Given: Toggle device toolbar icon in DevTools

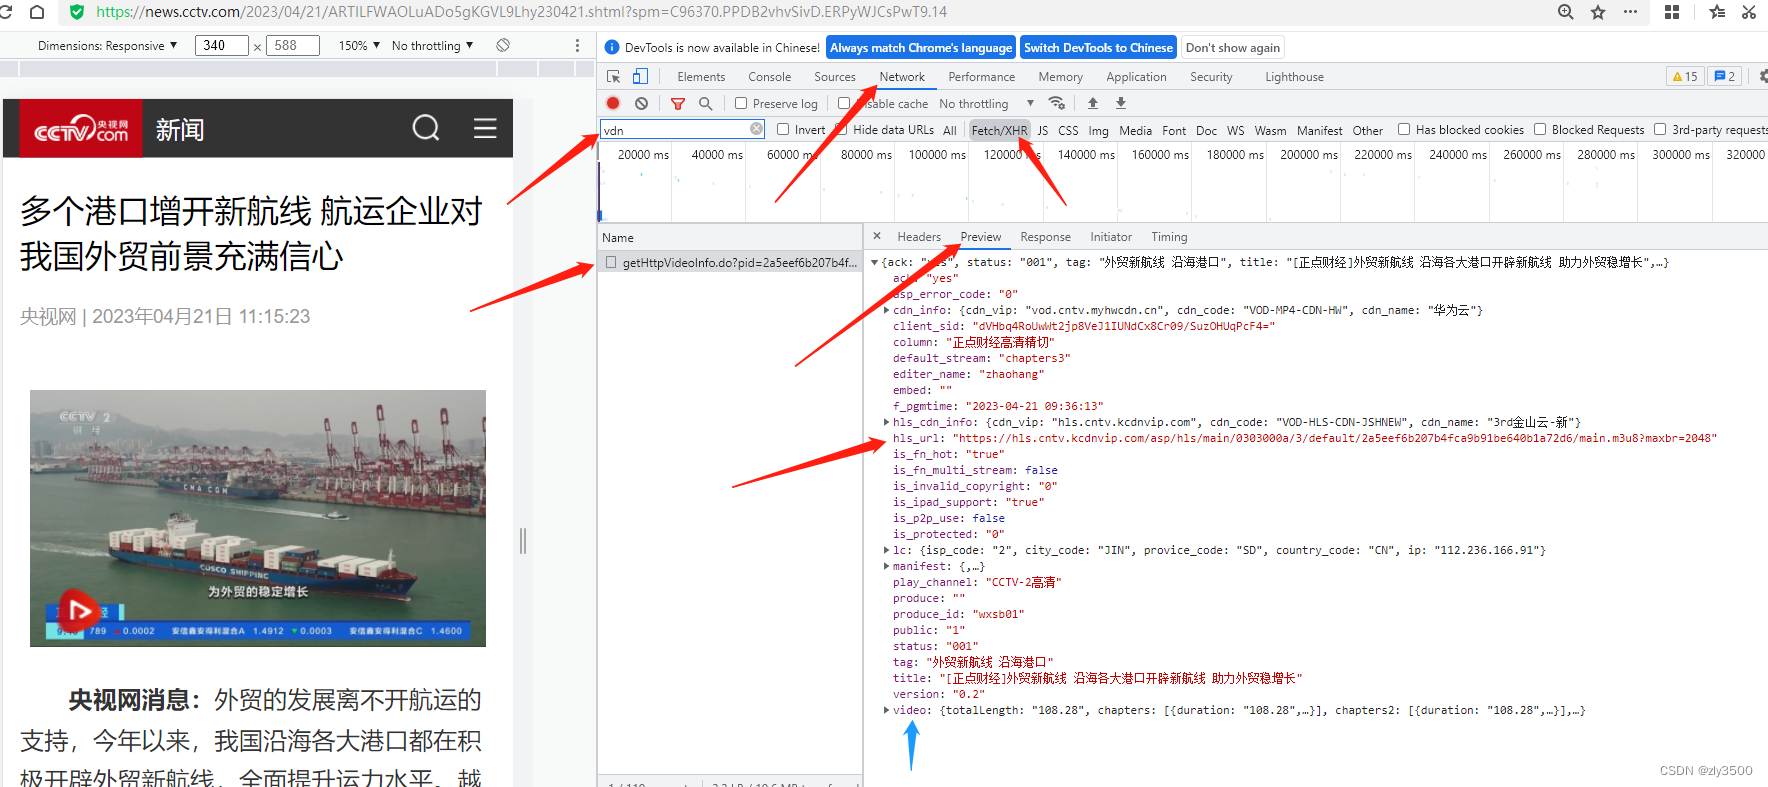Looking at the screenshot, I should click(640, 76).
